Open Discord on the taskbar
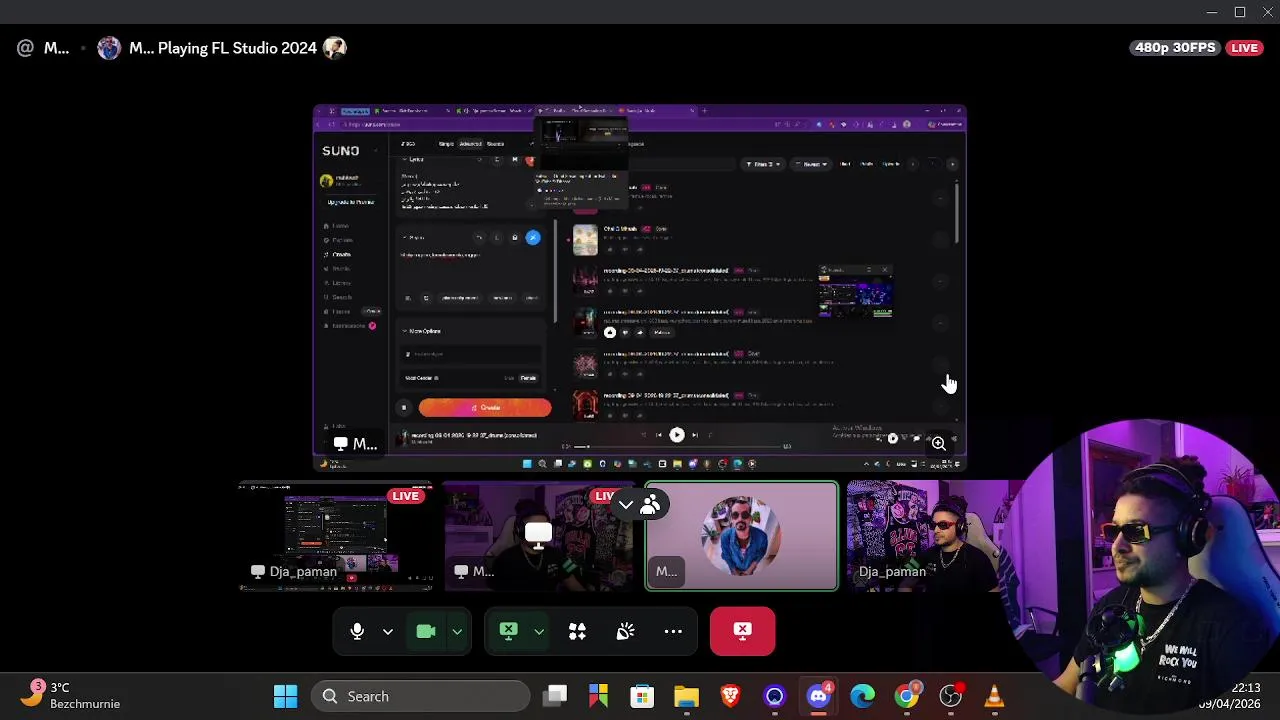The height and width of the screenshot is (720, 1280). [x=819, y=696]
